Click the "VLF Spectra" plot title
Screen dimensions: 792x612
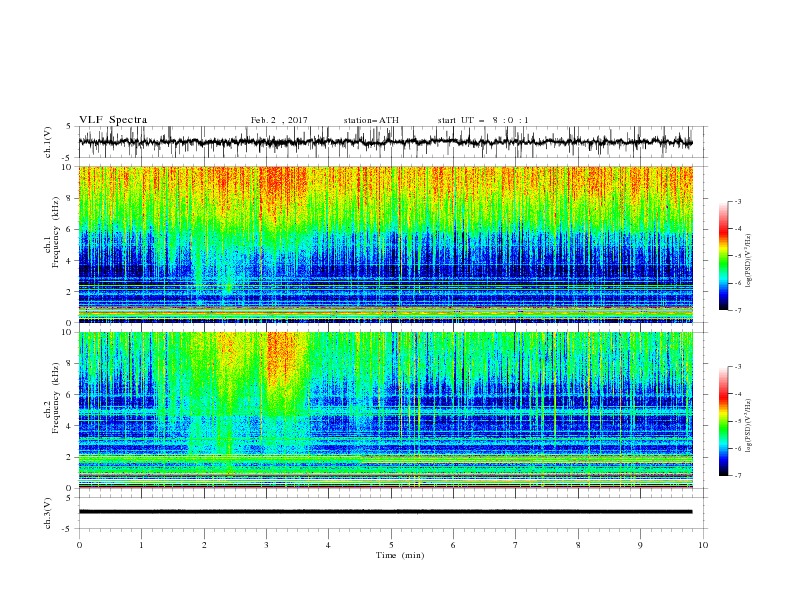click(113, 120)
